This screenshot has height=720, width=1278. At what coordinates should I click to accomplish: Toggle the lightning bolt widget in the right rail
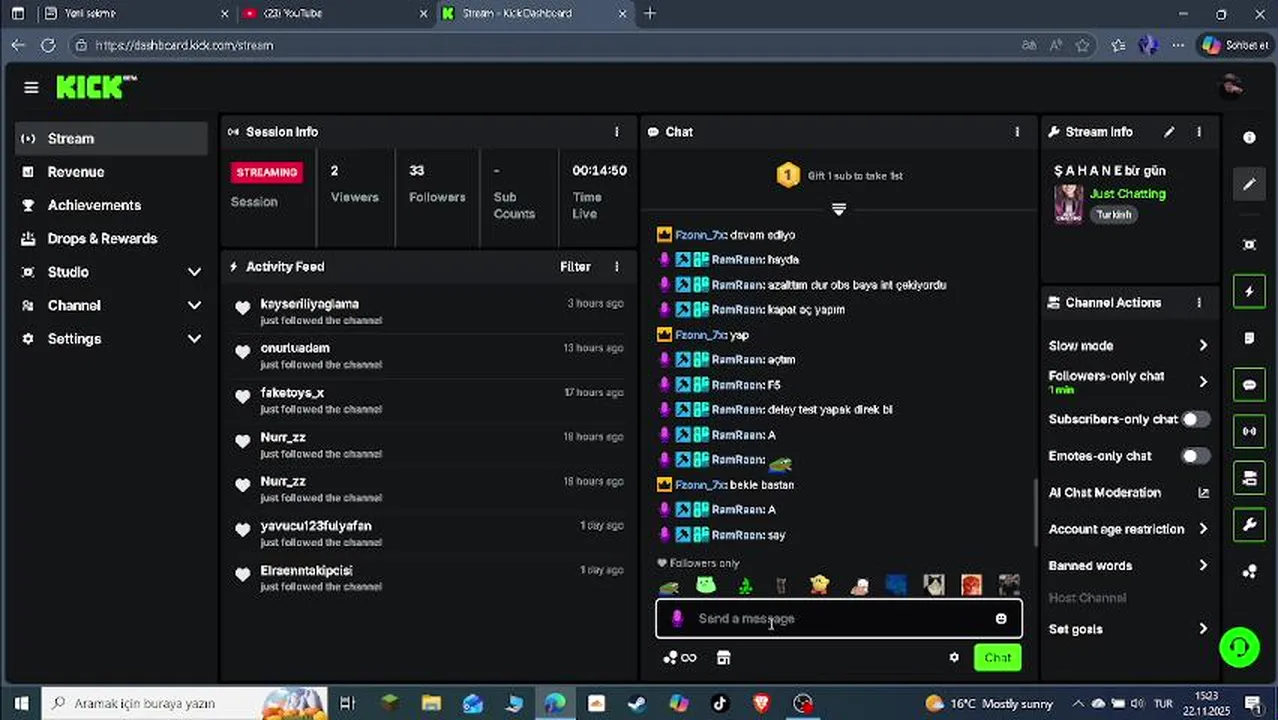tap(1249, 291)
